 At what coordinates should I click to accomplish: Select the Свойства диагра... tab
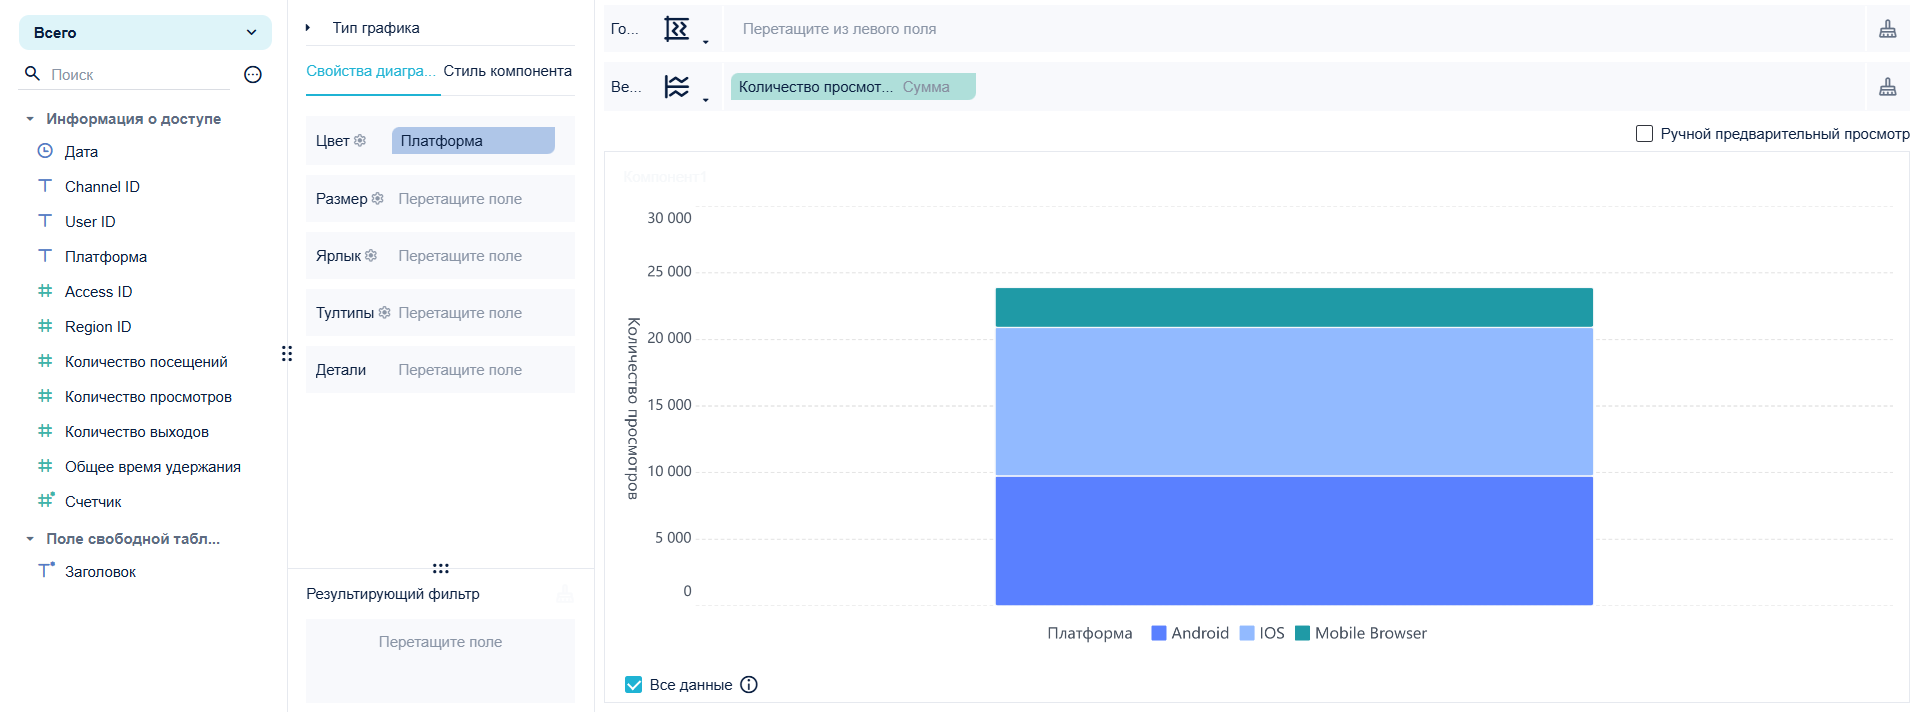[371, 71]
